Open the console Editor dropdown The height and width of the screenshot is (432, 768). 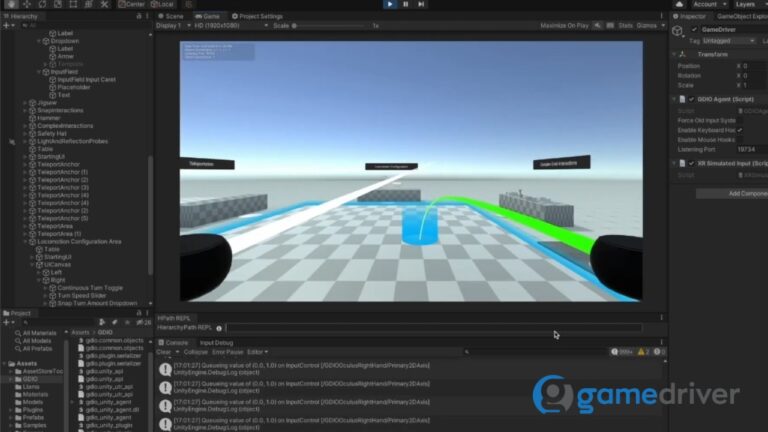[x=257, y=352]
